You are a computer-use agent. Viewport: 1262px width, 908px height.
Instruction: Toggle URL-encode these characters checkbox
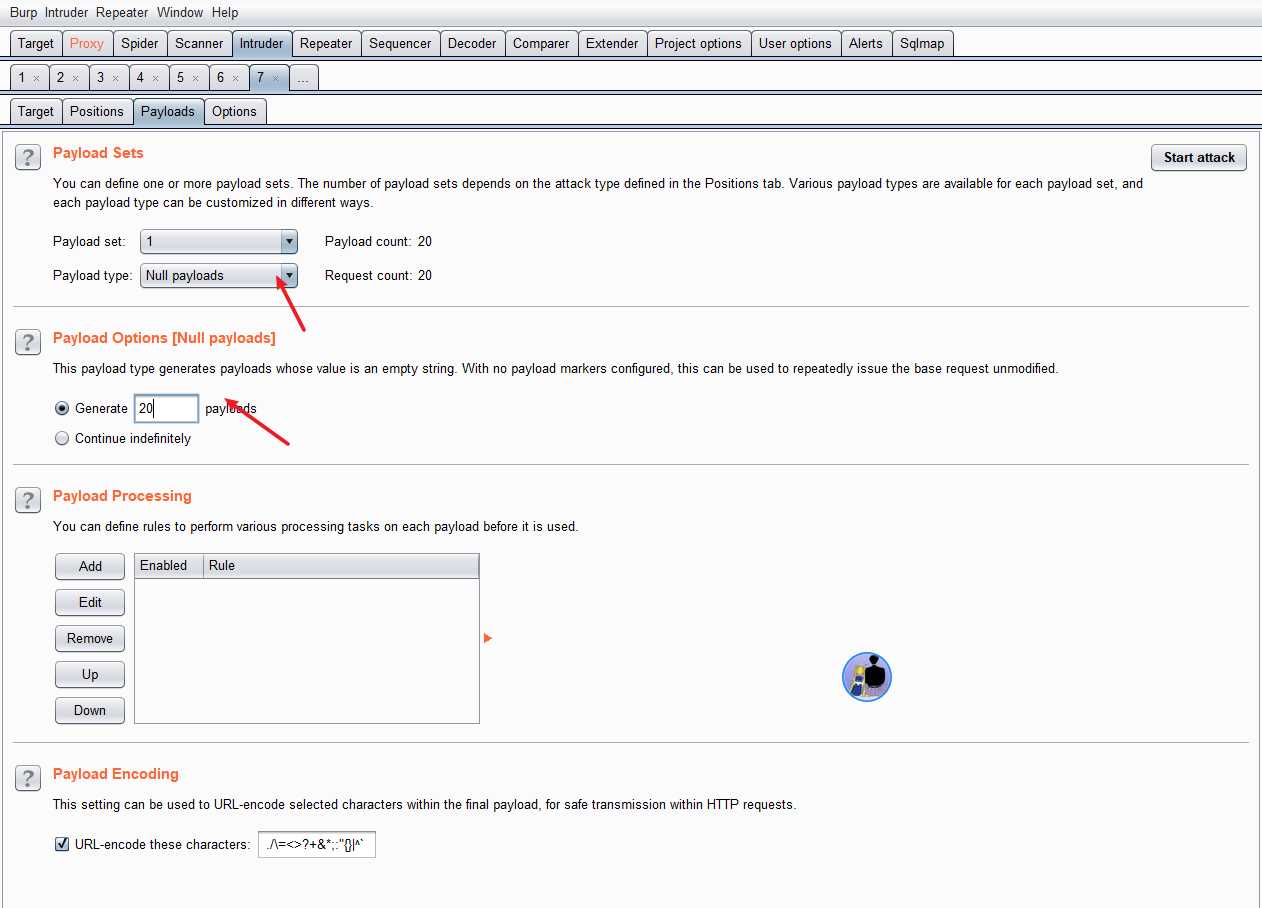pyautogui.click(x=62, y=844)
